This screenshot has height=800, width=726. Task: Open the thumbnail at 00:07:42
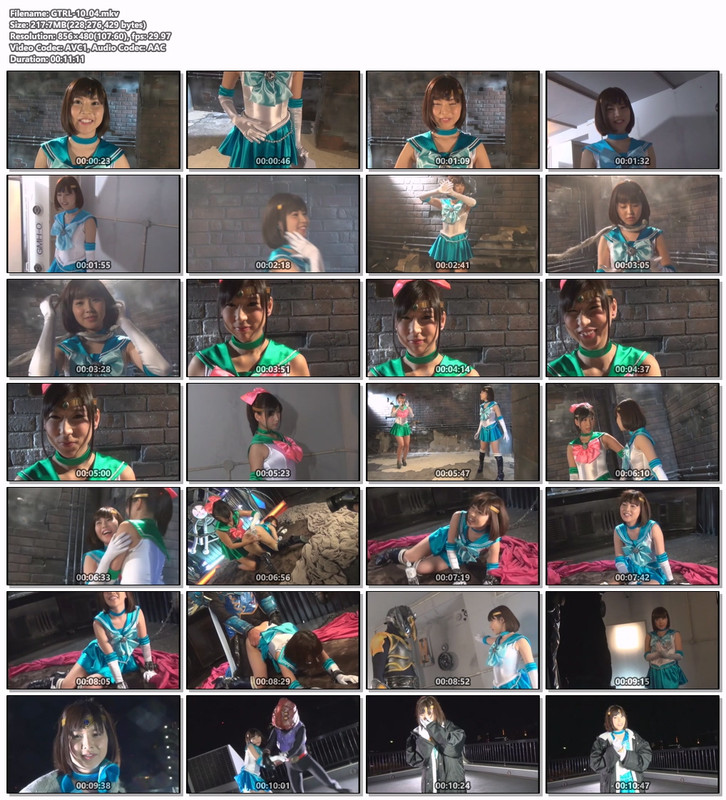point(632,536)
